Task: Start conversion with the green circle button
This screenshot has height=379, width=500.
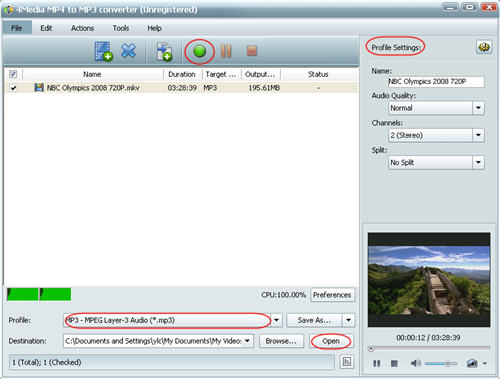Action: (199, 51)
